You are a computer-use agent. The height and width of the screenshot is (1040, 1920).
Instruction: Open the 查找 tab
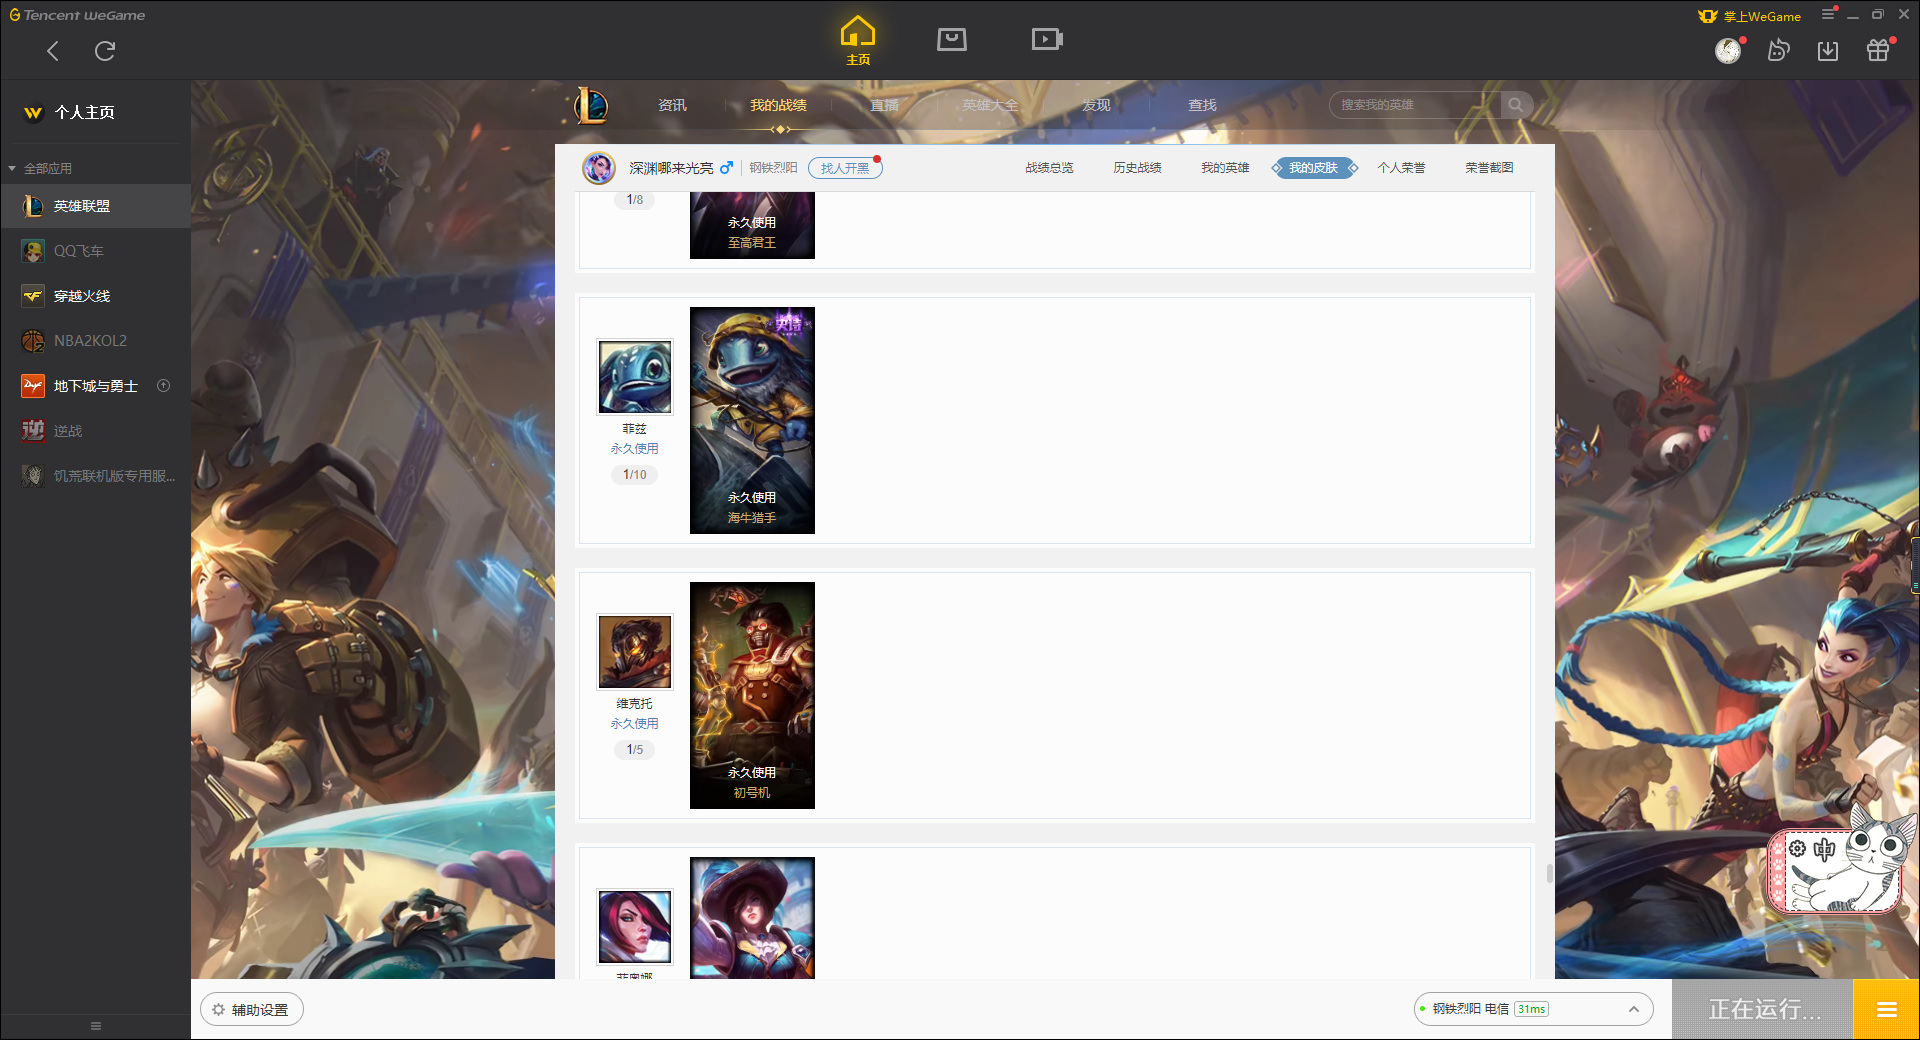(1202, 105)
